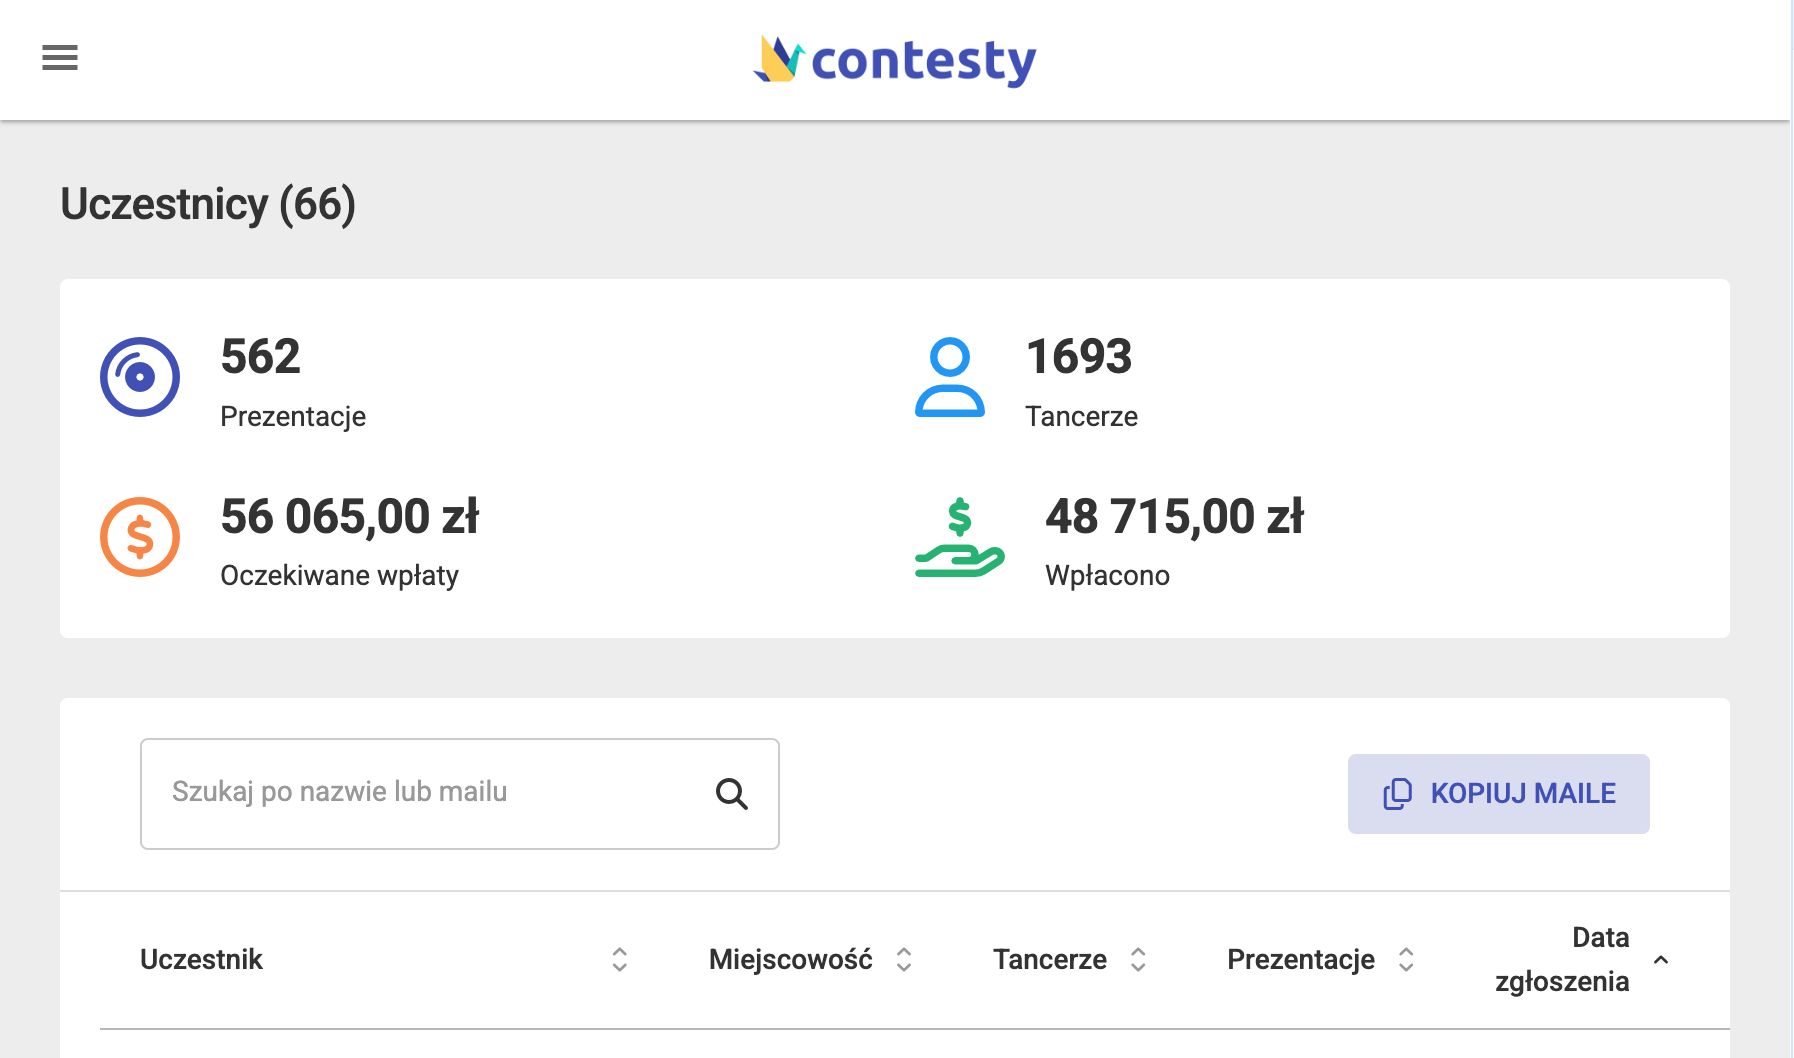Click the Tancerze column header label
The height and width of the screenshot is (1058, 1794).
point(1050,960)
